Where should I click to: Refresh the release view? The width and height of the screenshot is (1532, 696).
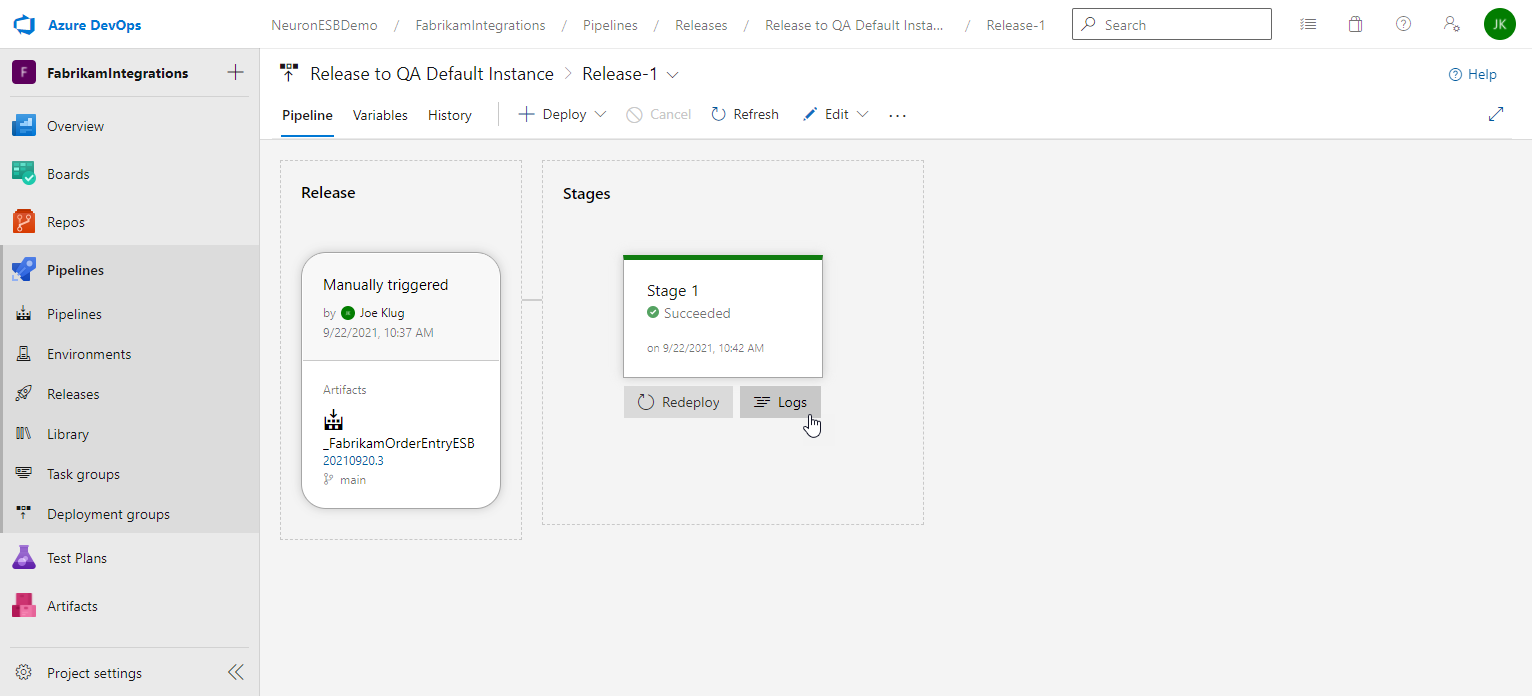(745, 114)
